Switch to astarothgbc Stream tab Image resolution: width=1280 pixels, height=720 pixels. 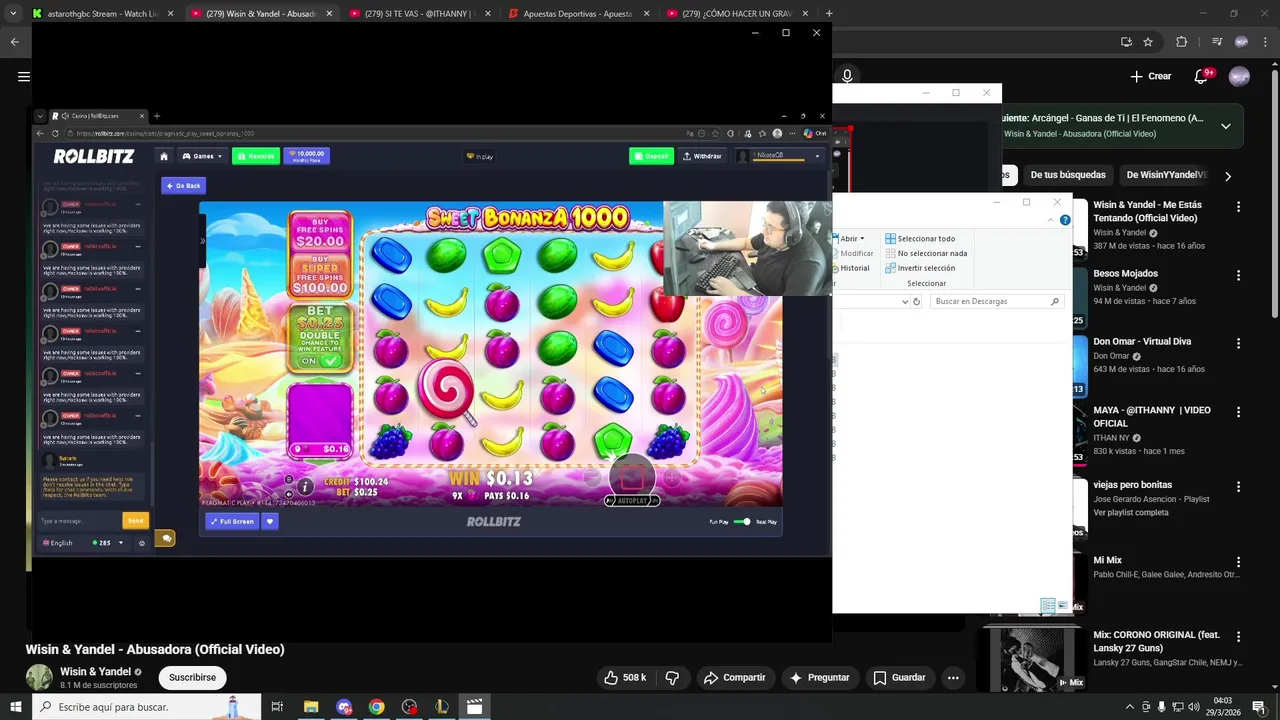(102, 13)
